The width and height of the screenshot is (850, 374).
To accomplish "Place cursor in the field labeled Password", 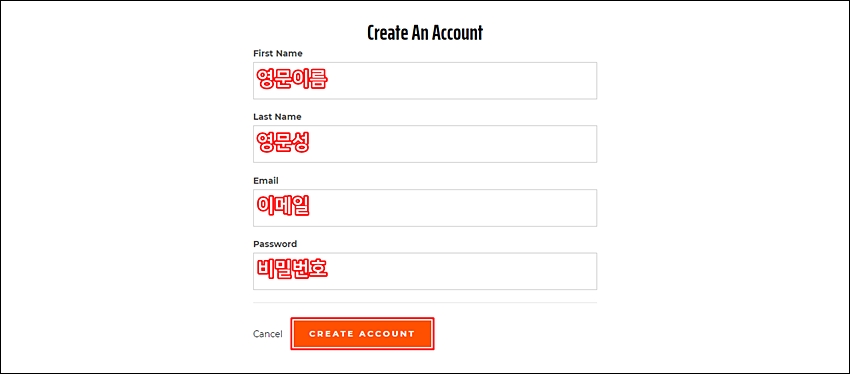I will click(x=424, y=271).
